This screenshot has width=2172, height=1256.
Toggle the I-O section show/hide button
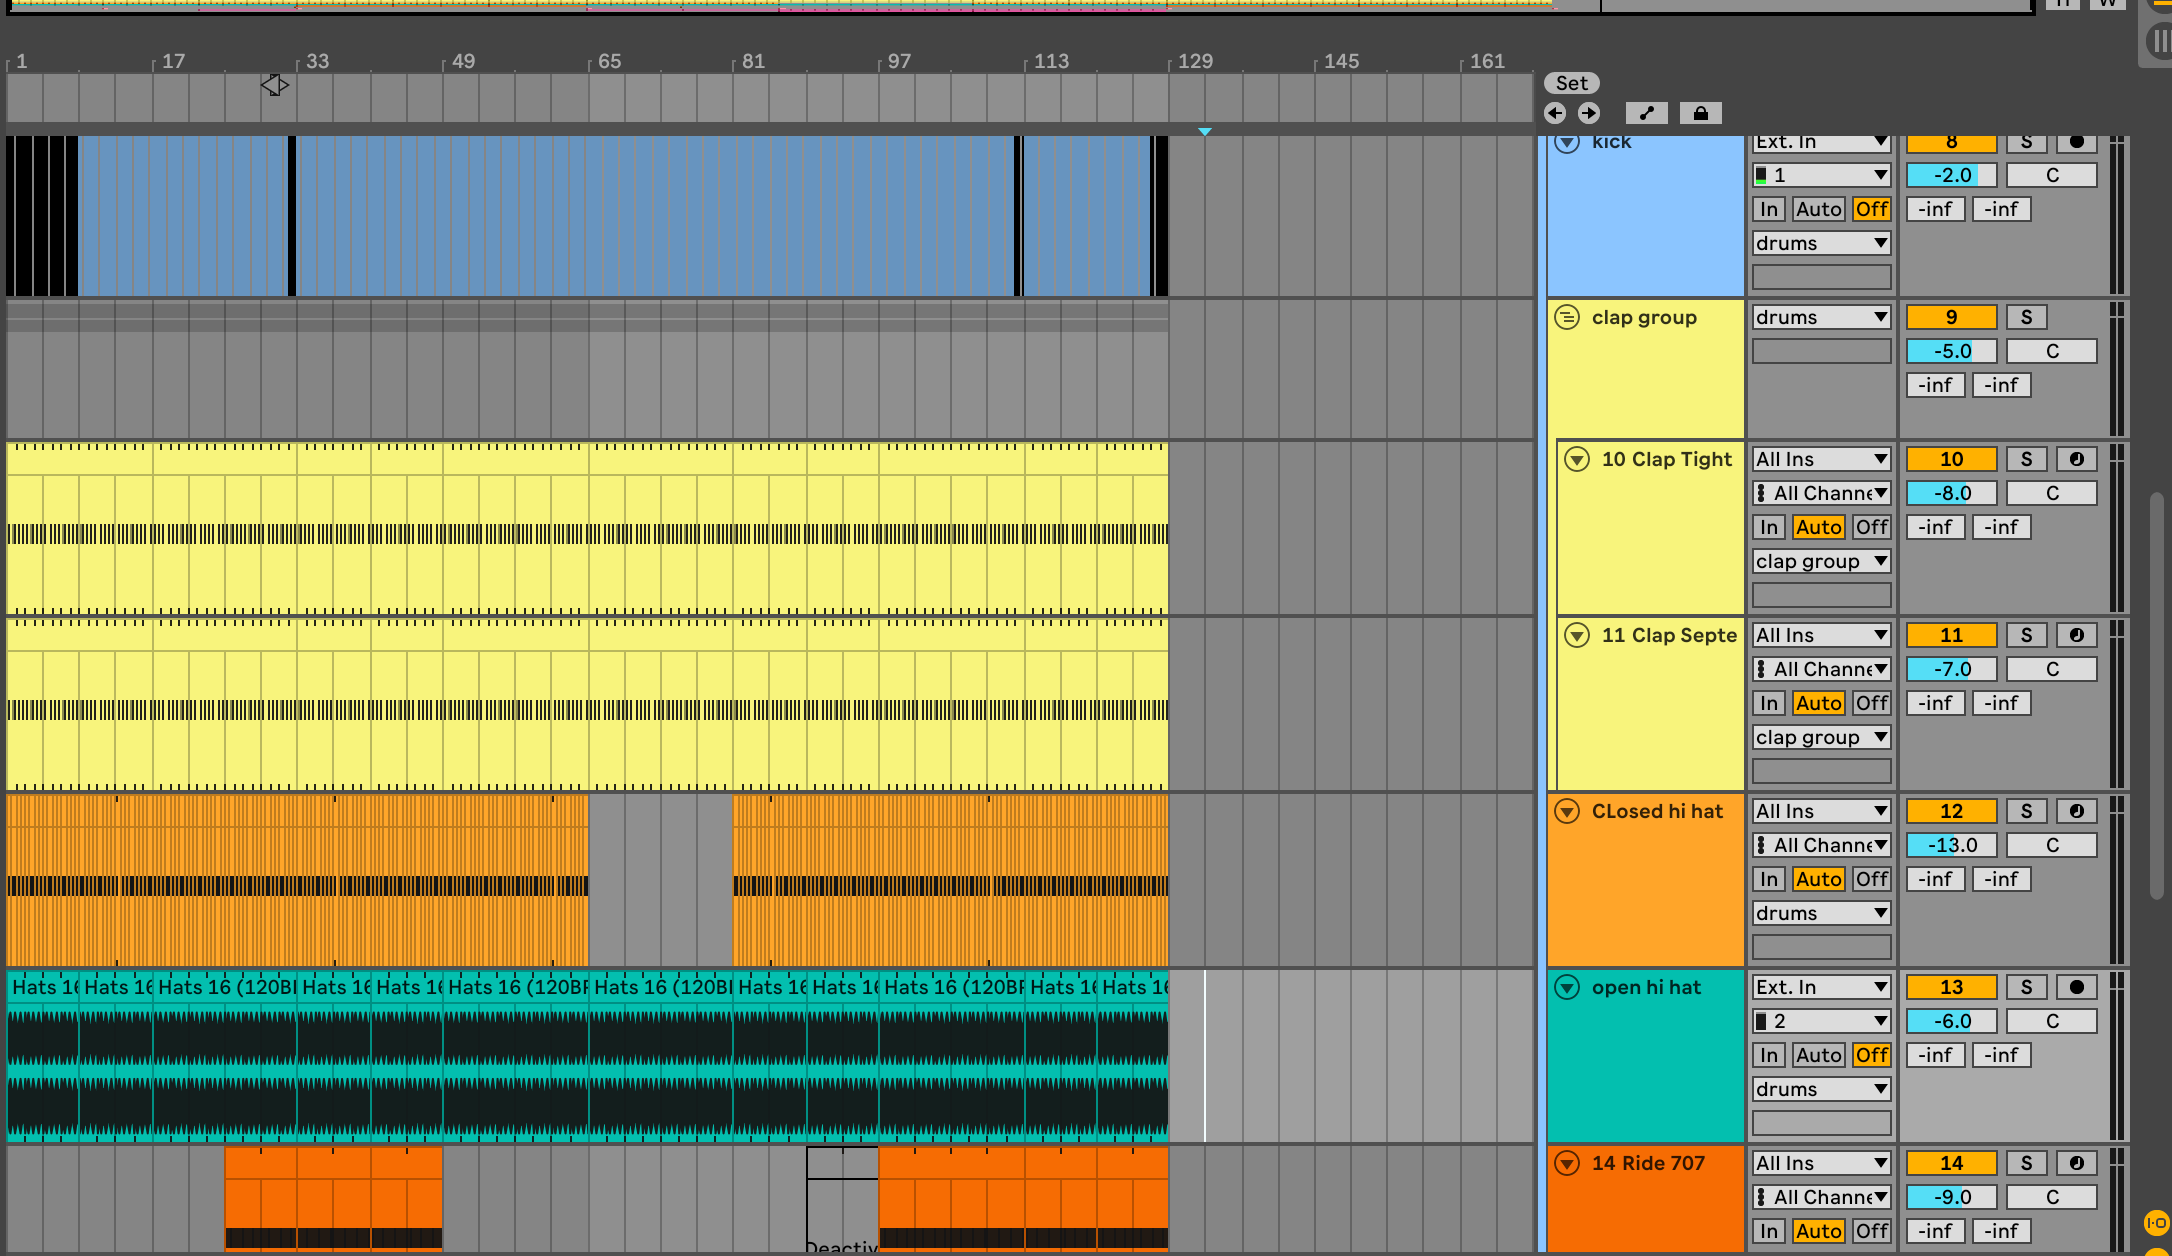tap(2156, 1223)
